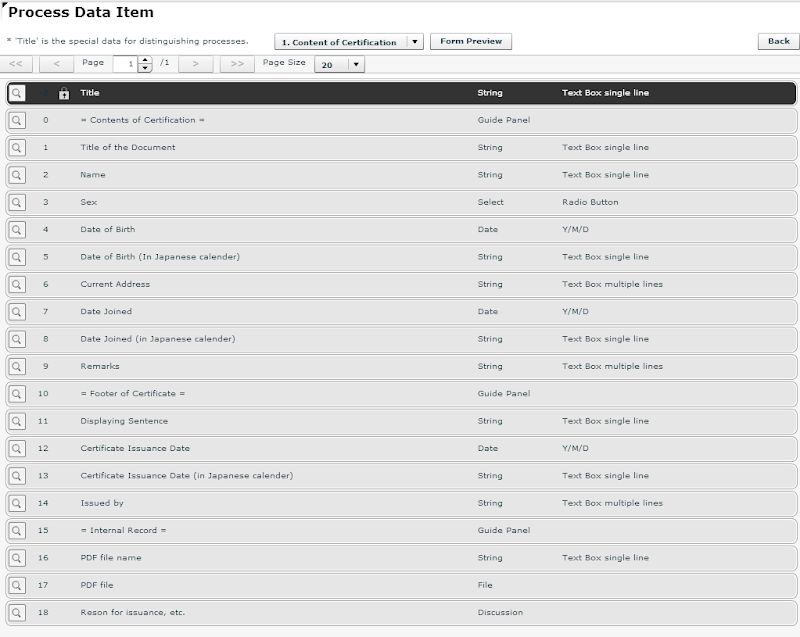Go to last page with >> button
The height and width of the screenshot is (637, 800).
[237, 64]
